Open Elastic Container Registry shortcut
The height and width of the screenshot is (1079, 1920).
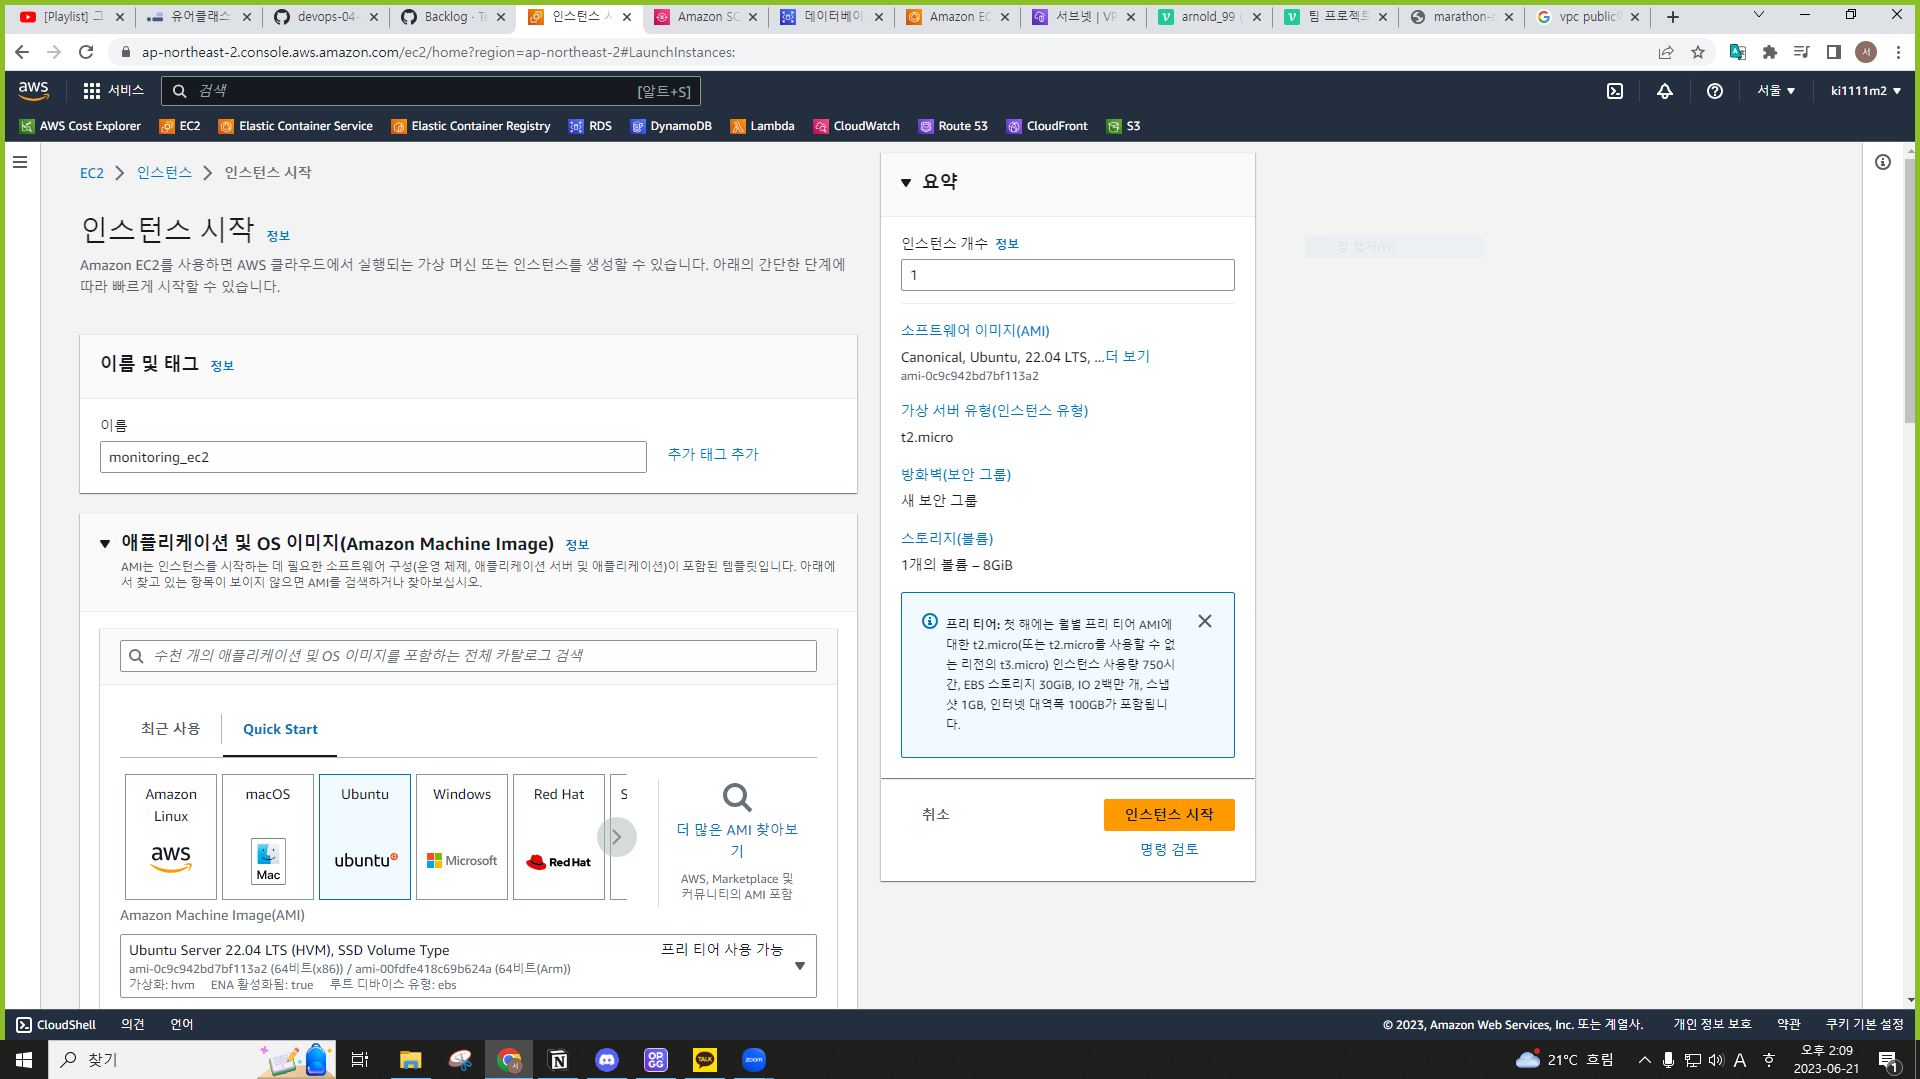[x=471, y=126]
